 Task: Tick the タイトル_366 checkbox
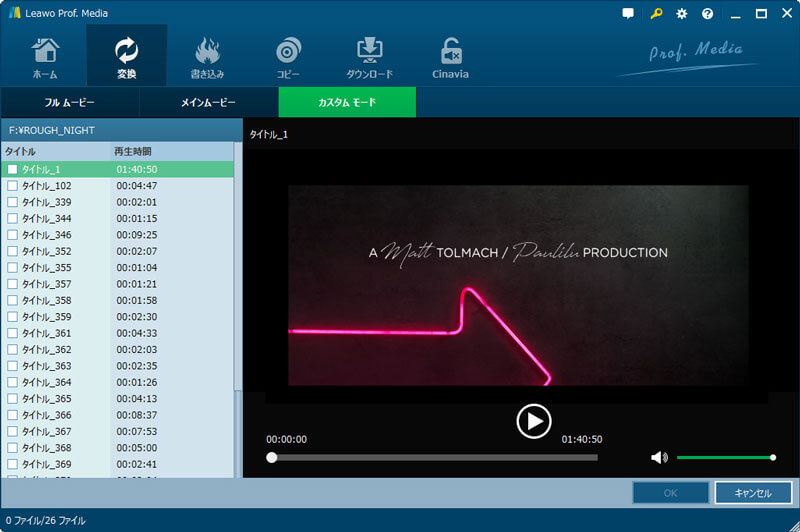13,415
